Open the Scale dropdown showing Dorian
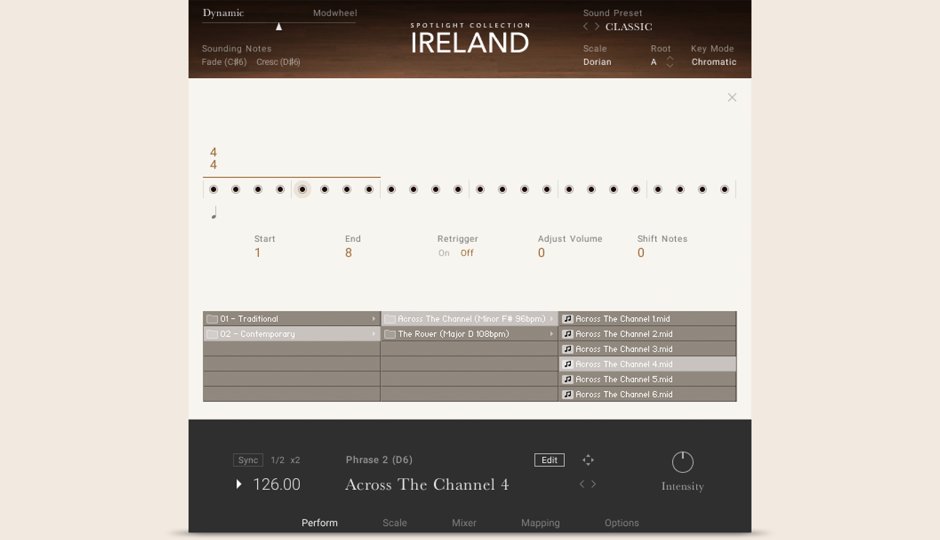 click(597, 62)
